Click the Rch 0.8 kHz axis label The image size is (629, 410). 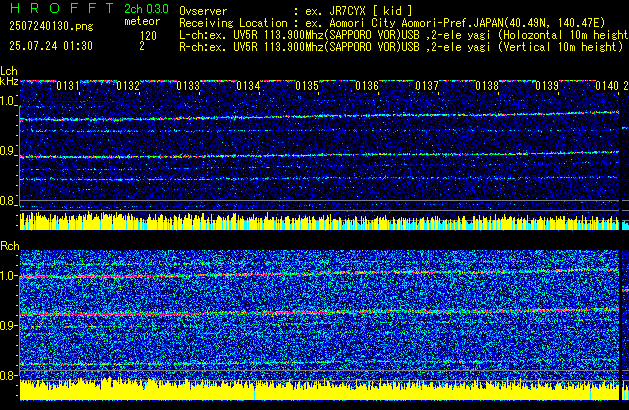pos(8,375)
